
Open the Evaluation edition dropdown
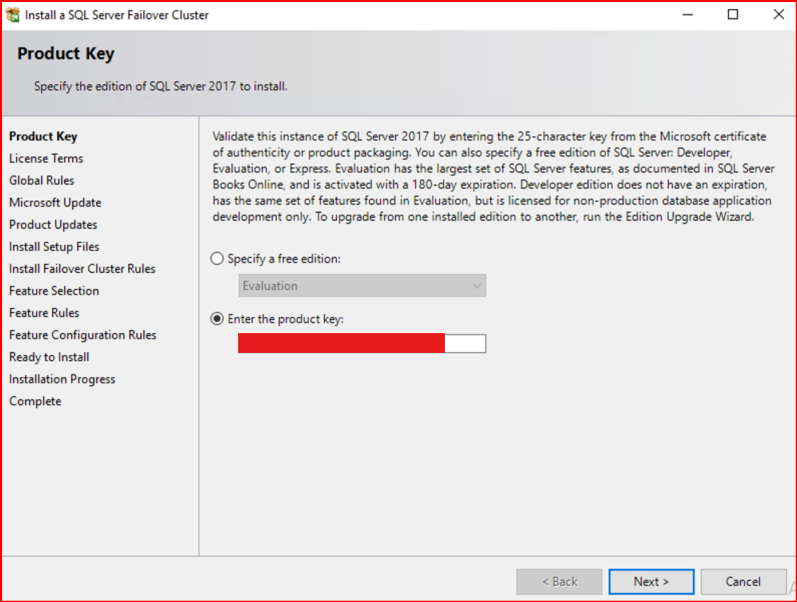(362, 286)
